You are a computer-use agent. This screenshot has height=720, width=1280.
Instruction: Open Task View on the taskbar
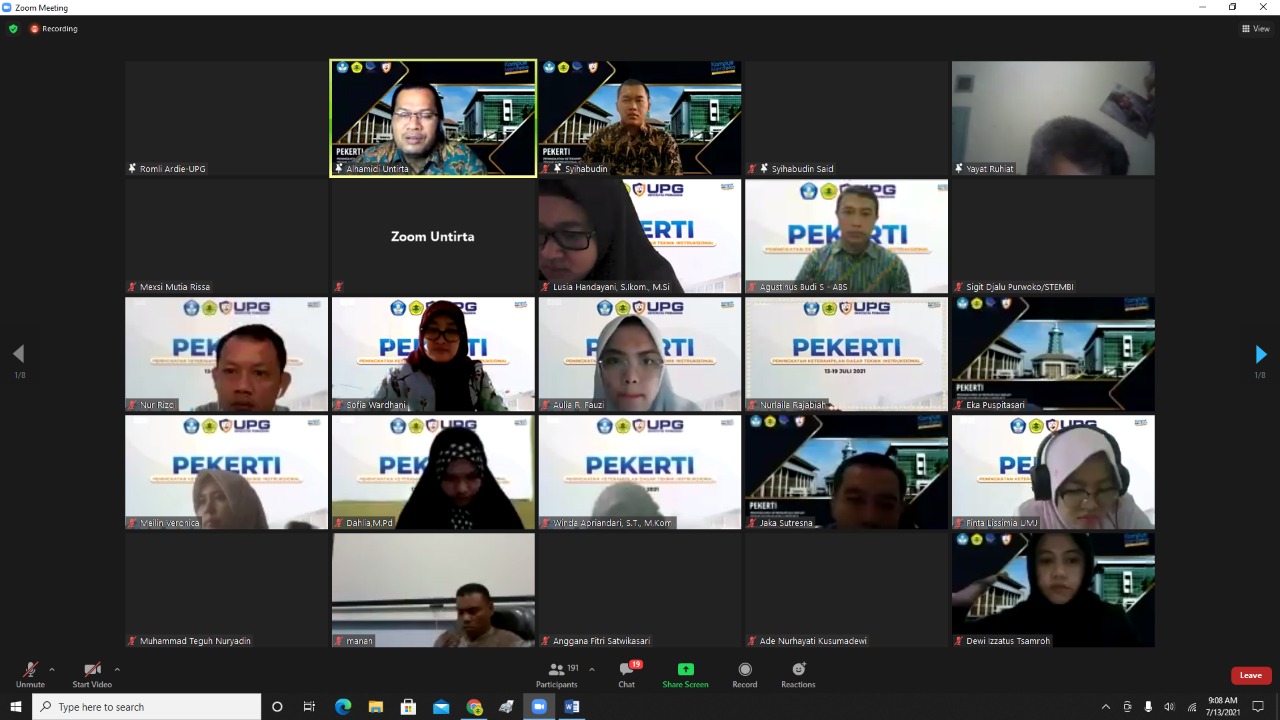pyautogui.click(x=309, y=707)
